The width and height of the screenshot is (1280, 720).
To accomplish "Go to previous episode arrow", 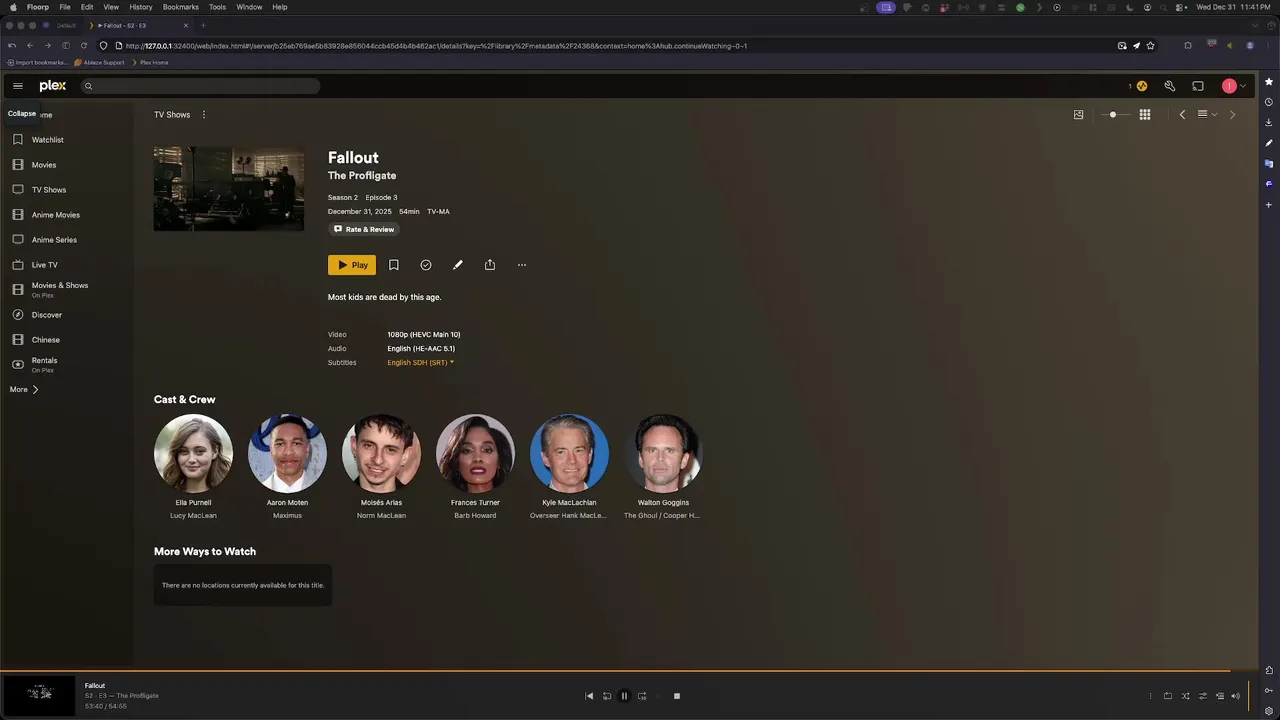I will 1182,115.
